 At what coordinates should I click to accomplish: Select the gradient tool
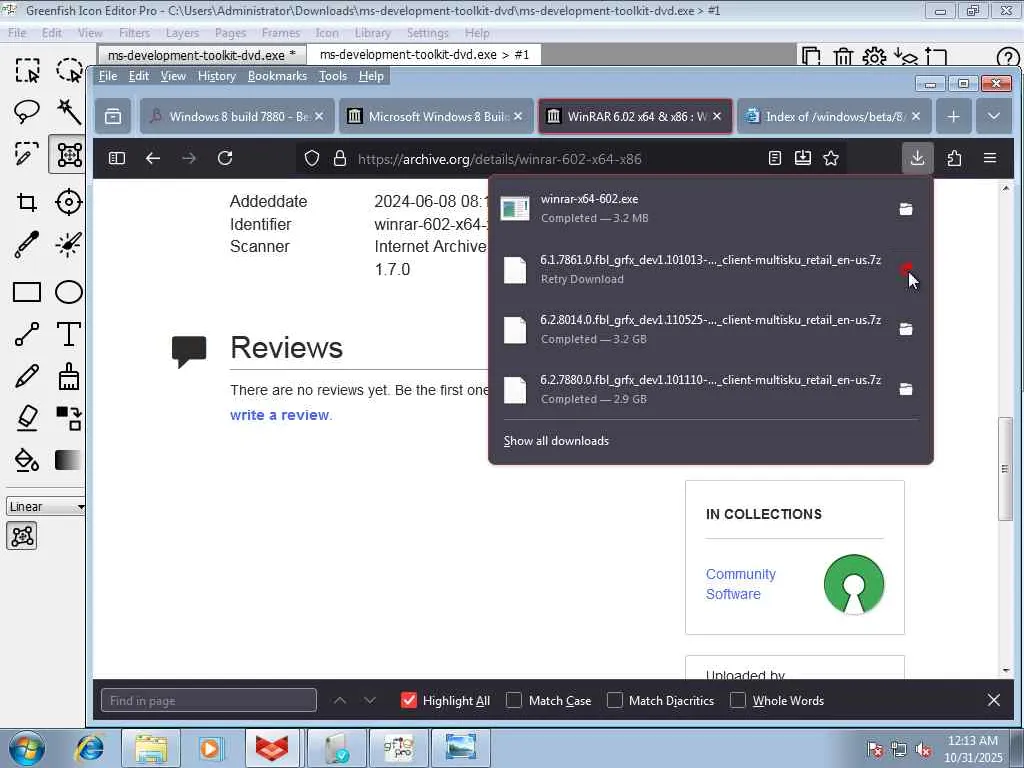(x=69, y=460)
